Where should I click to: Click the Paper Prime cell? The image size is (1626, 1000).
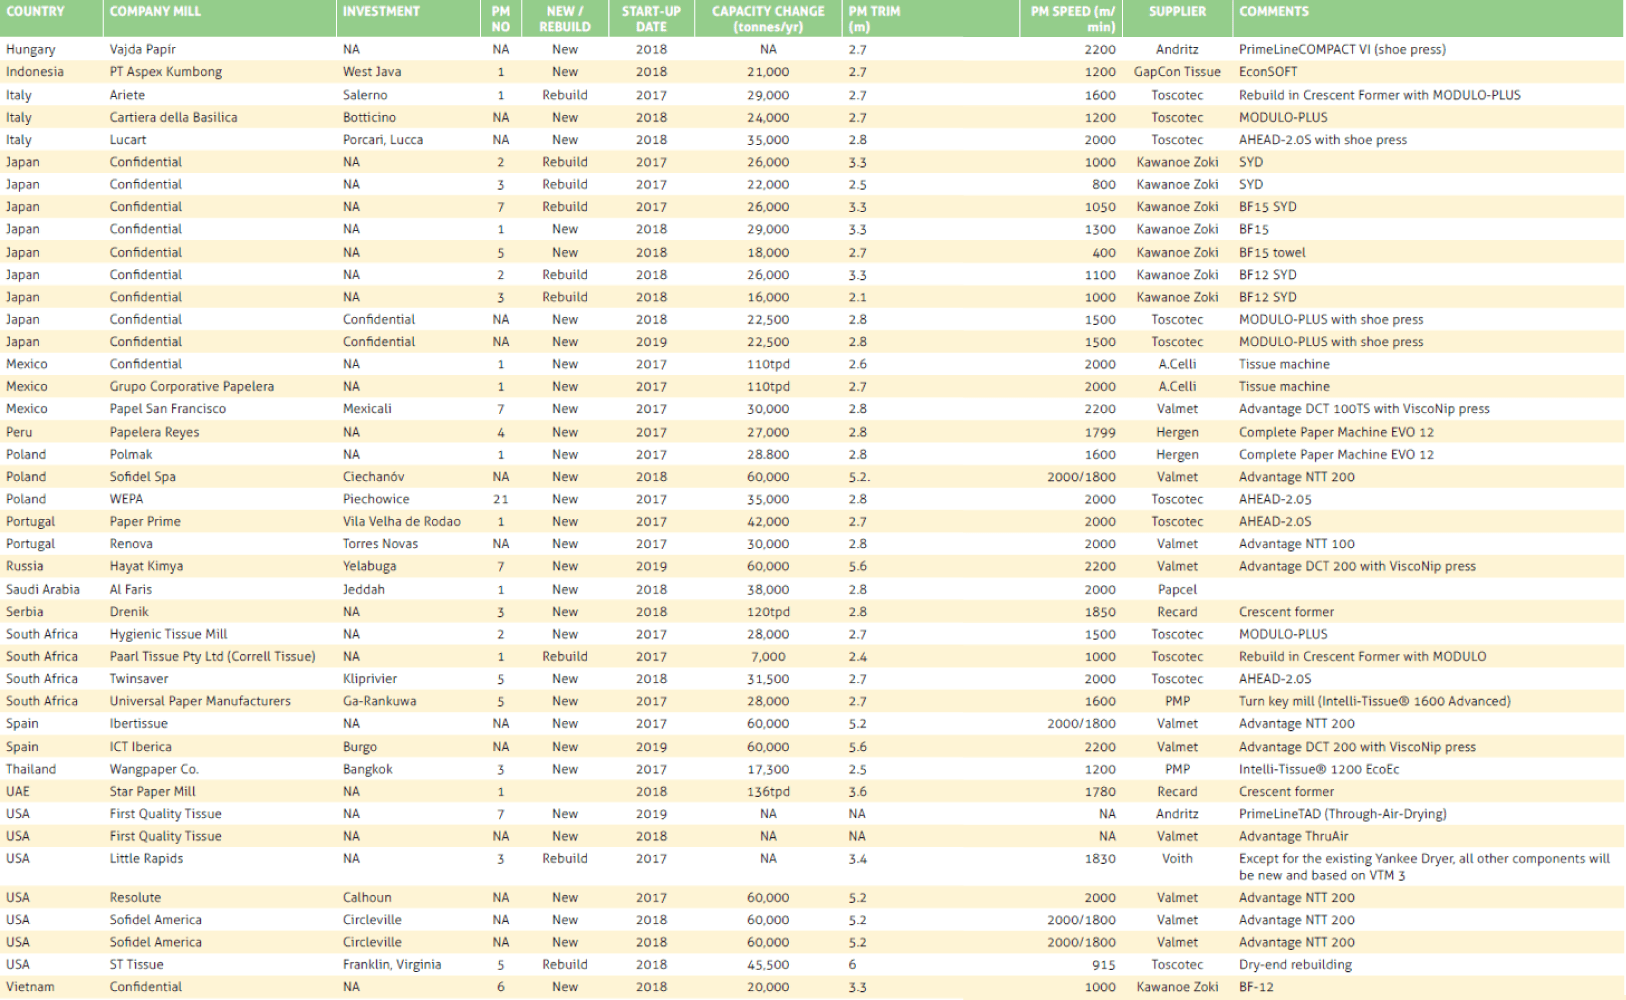tap(145, 522)
